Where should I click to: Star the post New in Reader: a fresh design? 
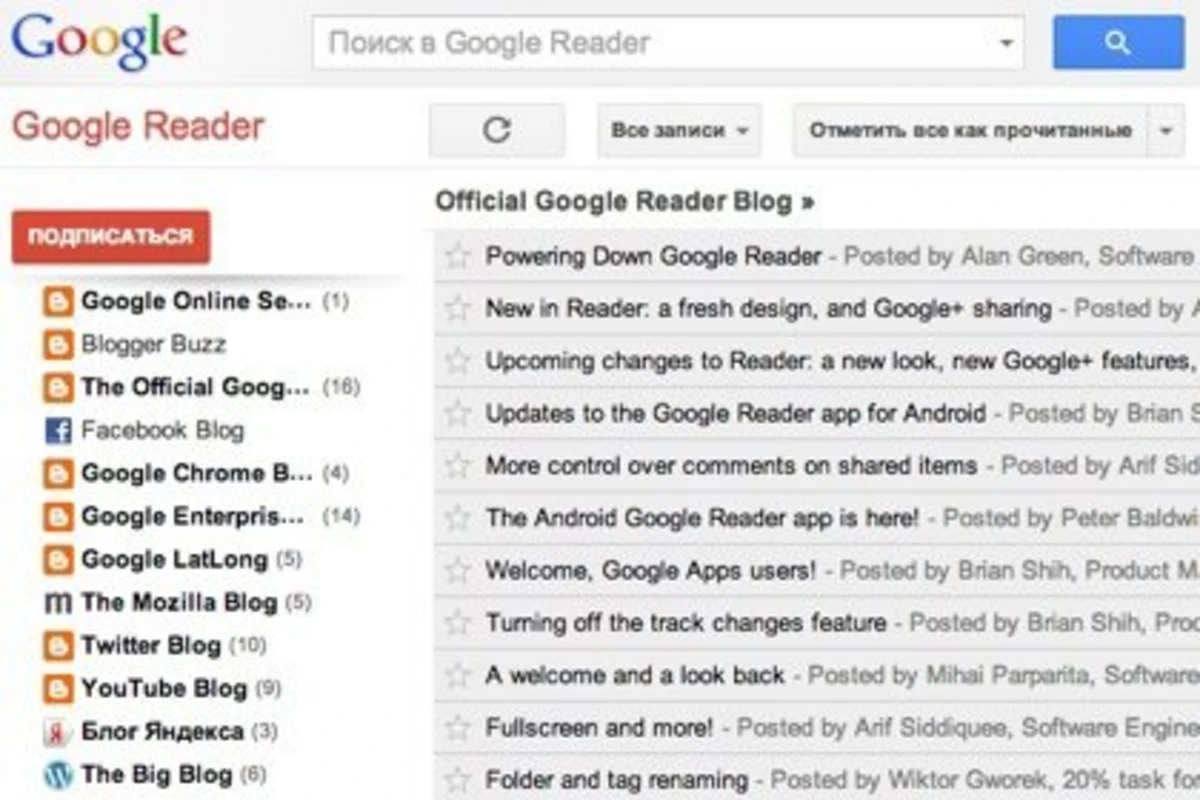click(458, 309)
